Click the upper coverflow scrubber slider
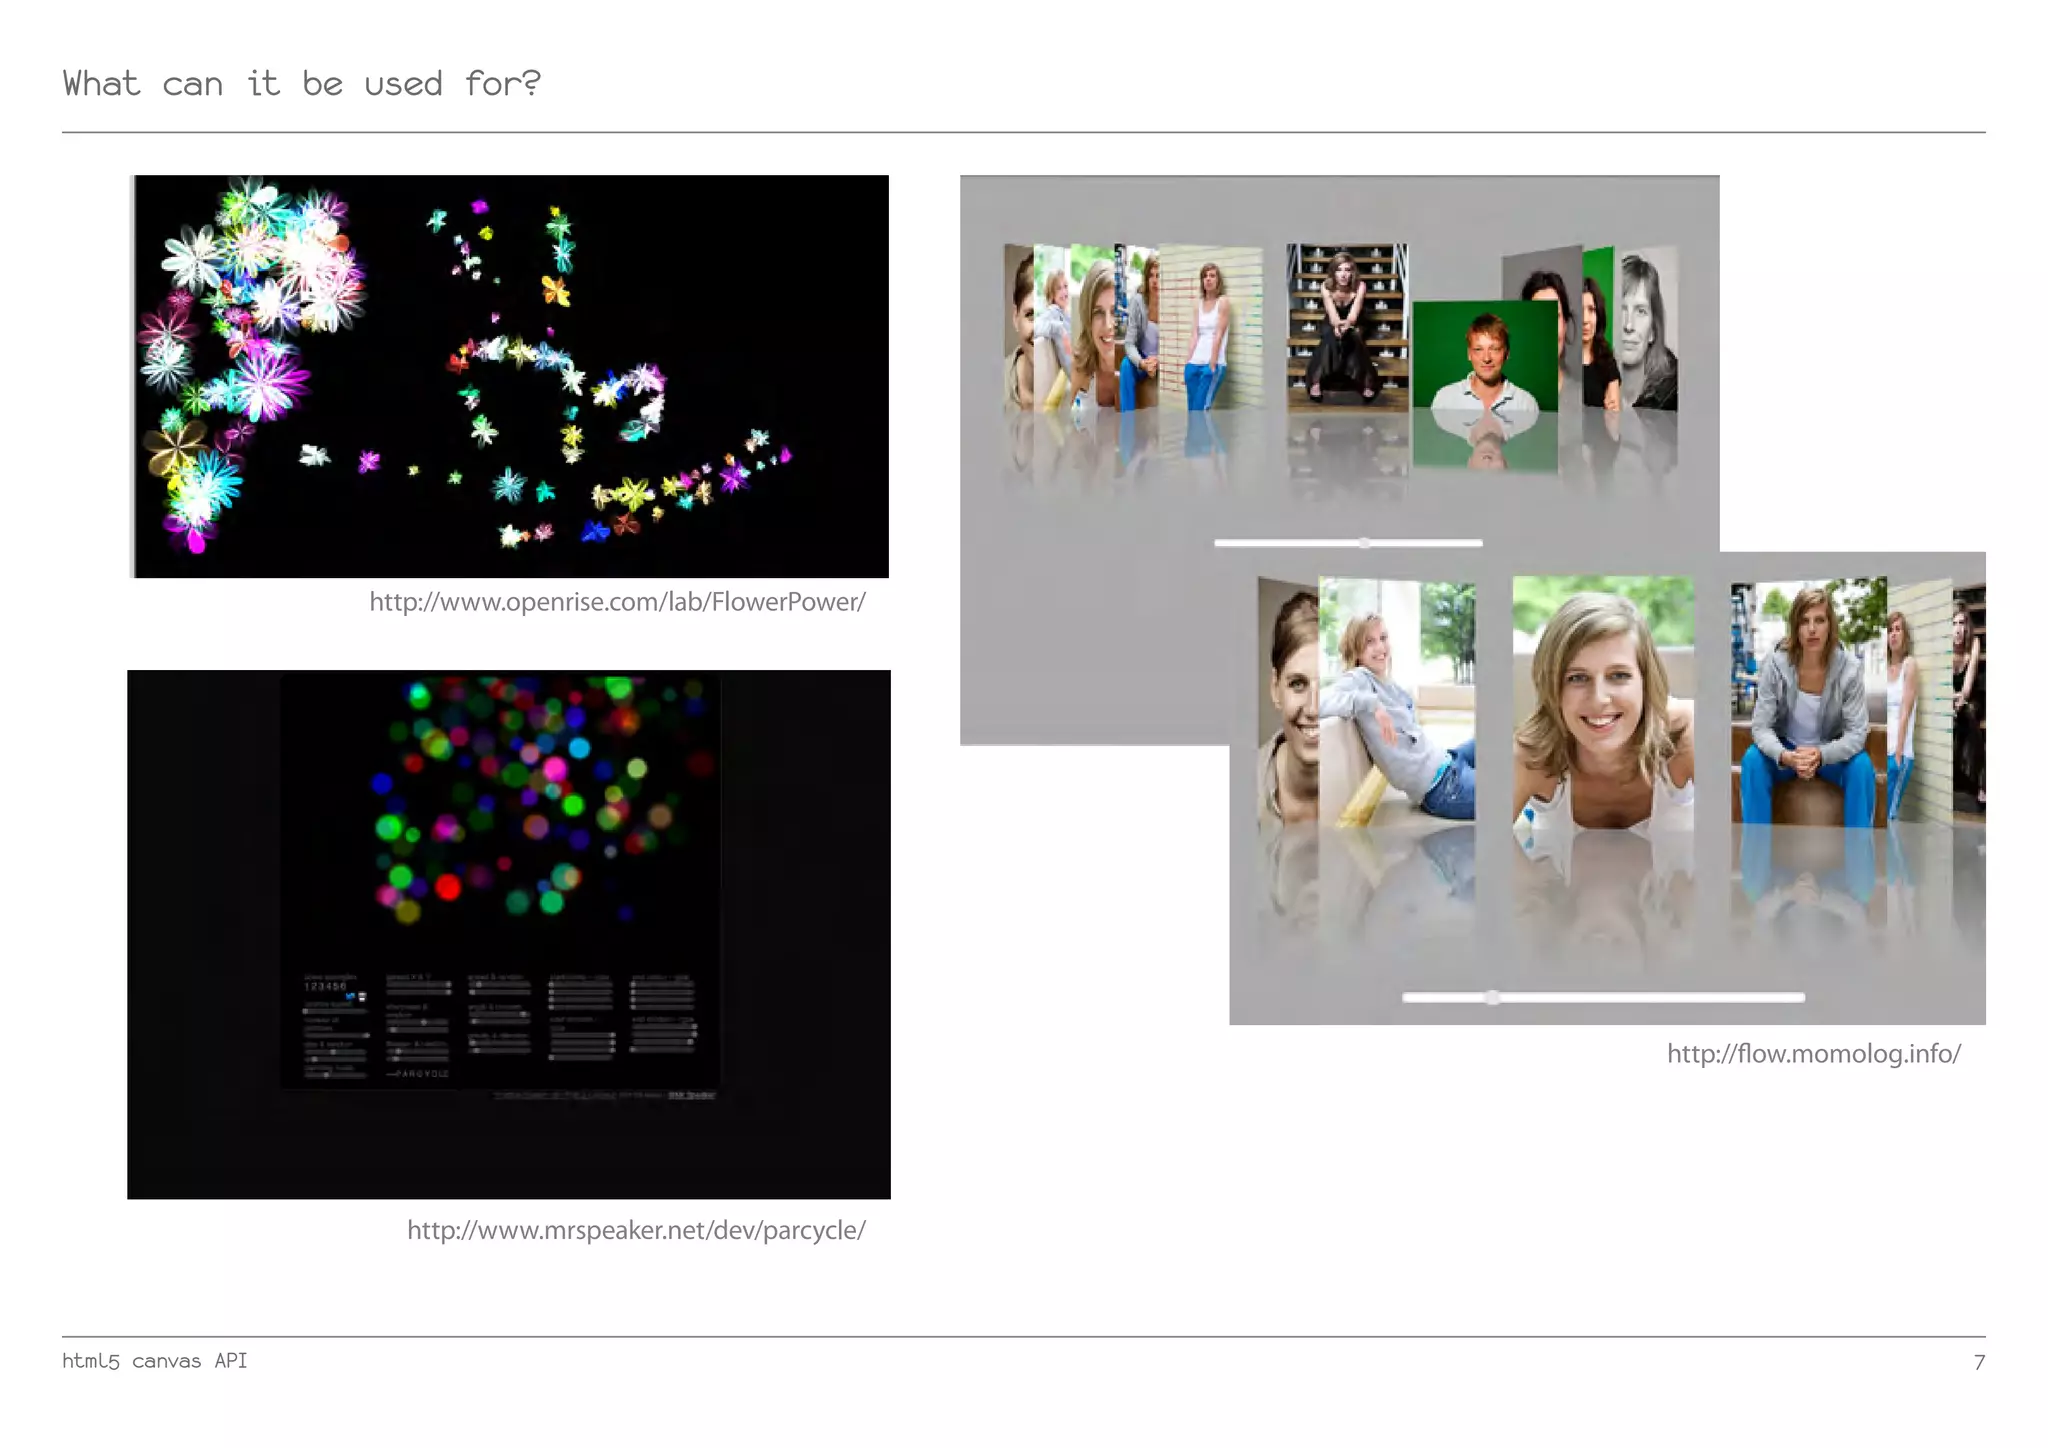Viewport: 2048px width, 1448px height. pos(1364,543)
